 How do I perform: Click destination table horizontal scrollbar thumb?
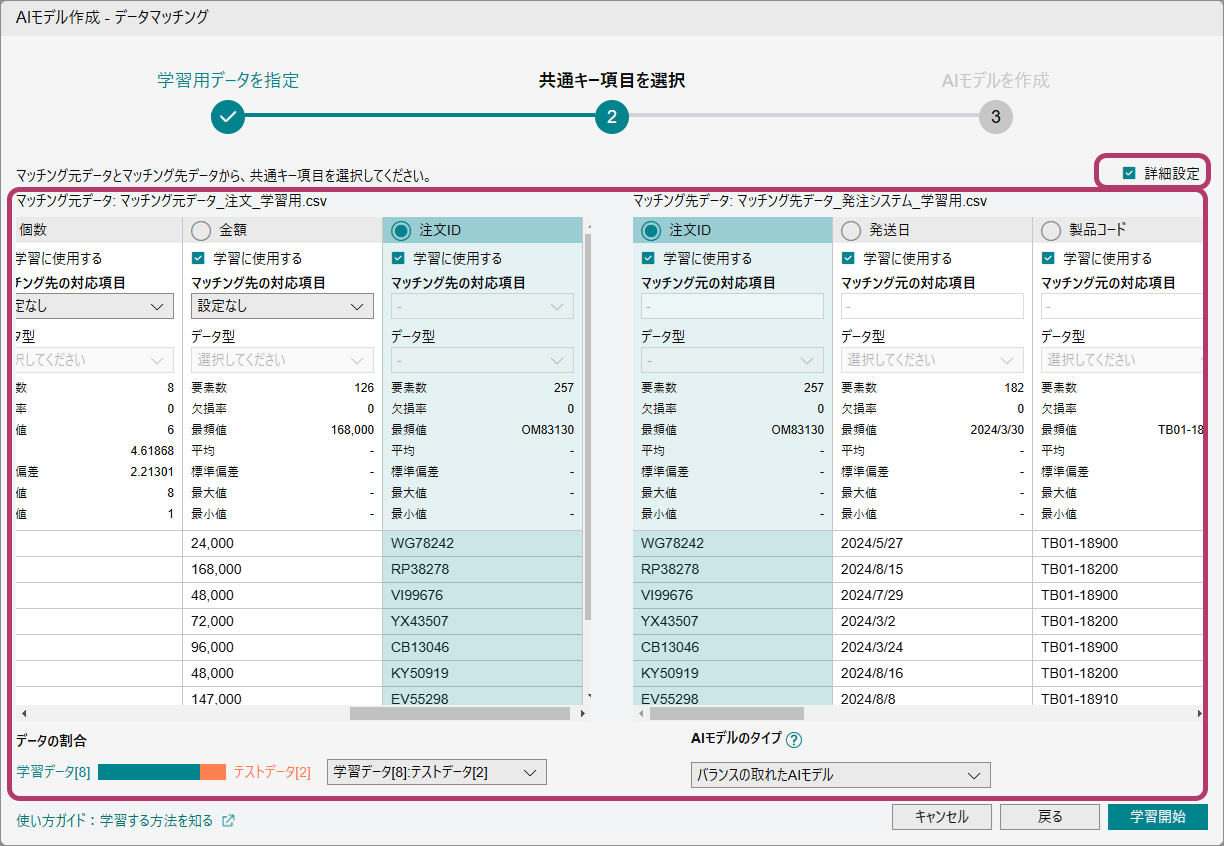point(727,714)
